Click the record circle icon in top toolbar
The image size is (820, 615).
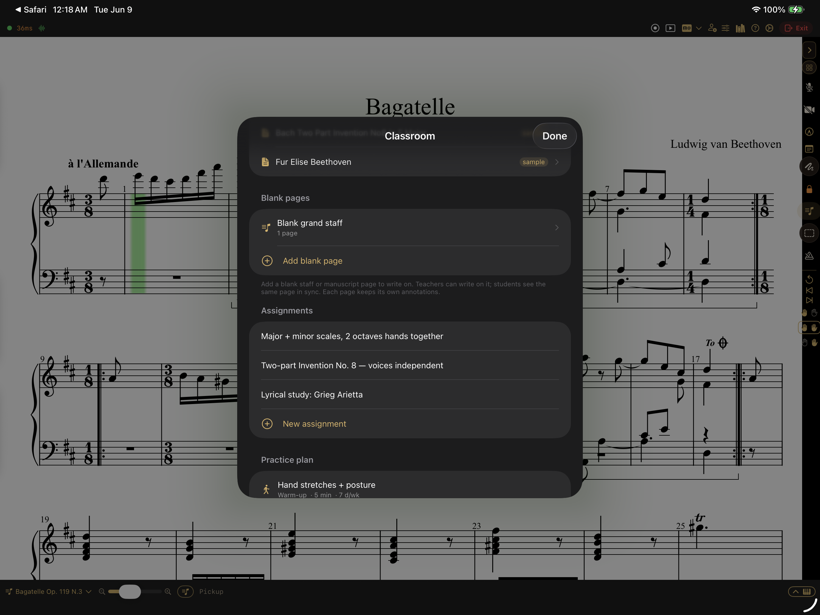click(x=655, y=28)
